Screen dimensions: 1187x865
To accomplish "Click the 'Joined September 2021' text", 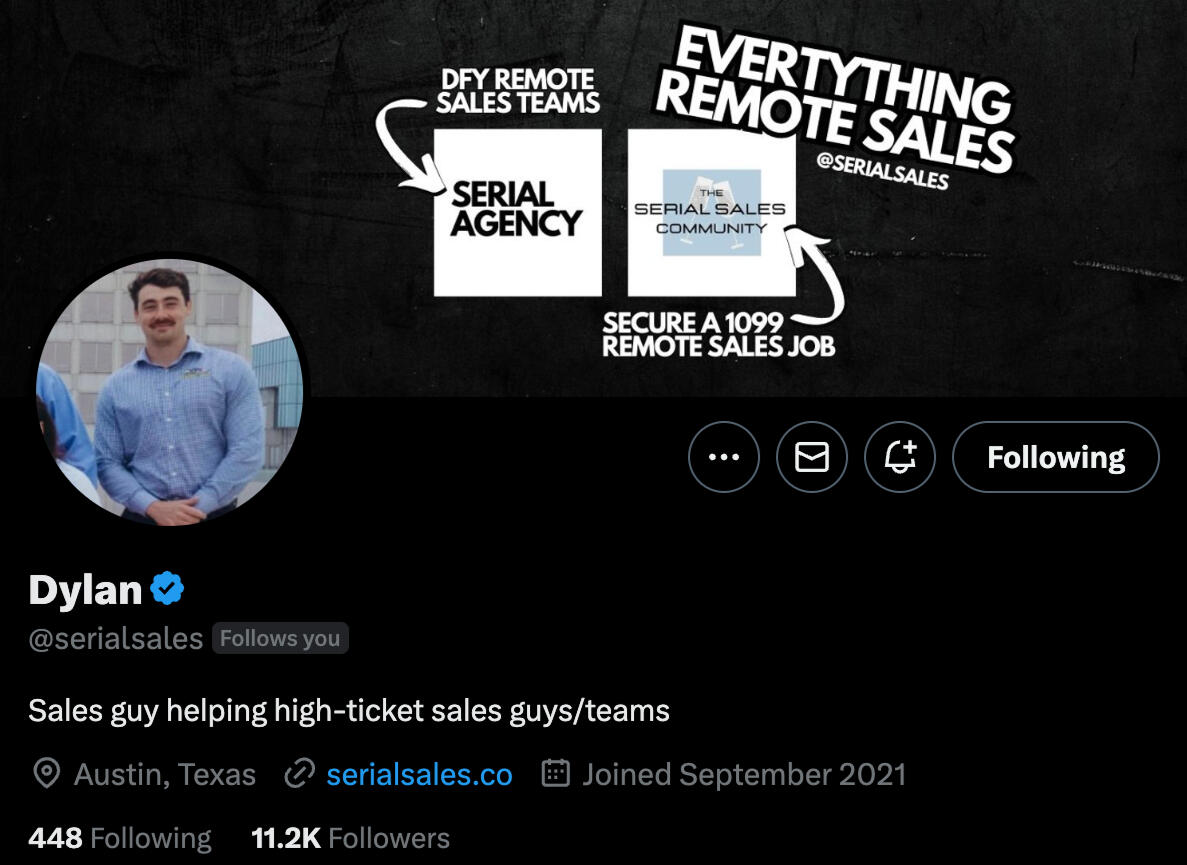I will (743, 774).
